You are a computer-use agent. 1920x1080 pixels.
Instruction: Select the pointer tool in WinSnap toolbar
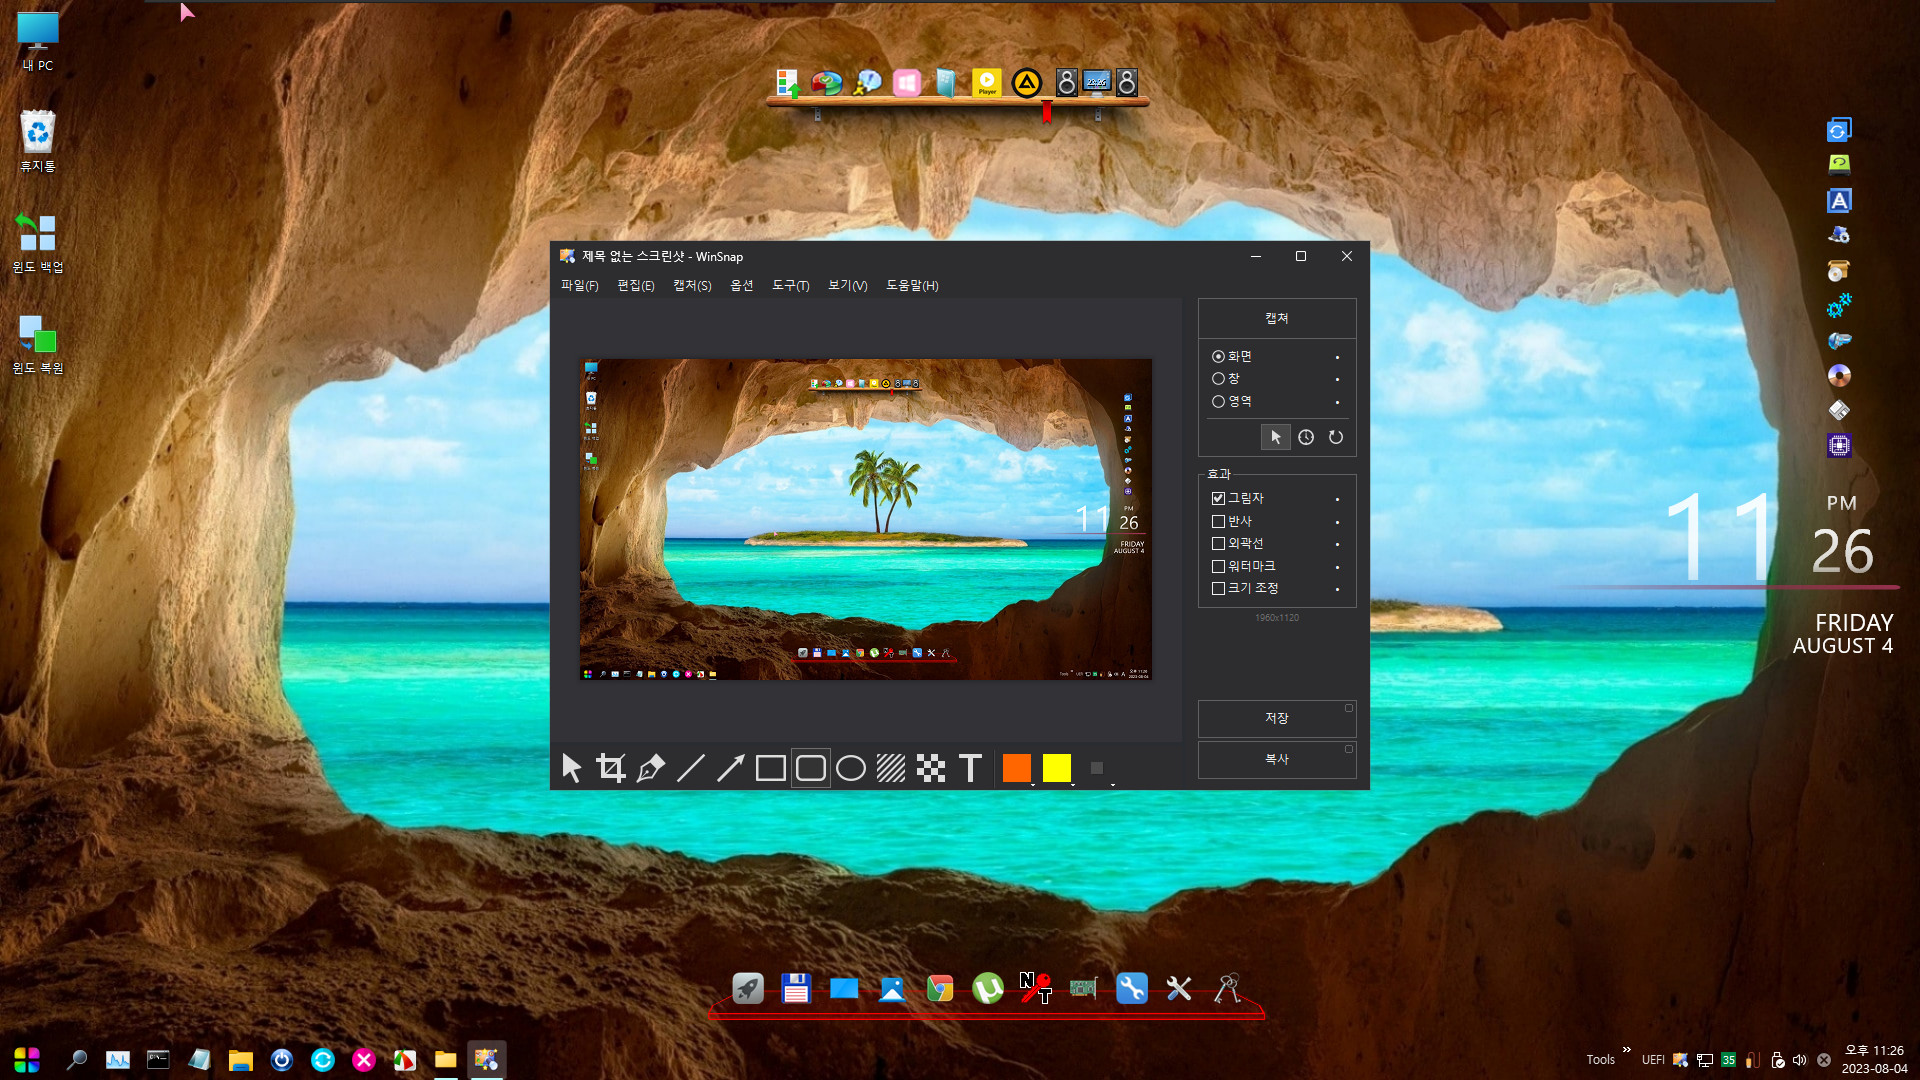click(571, 768)
